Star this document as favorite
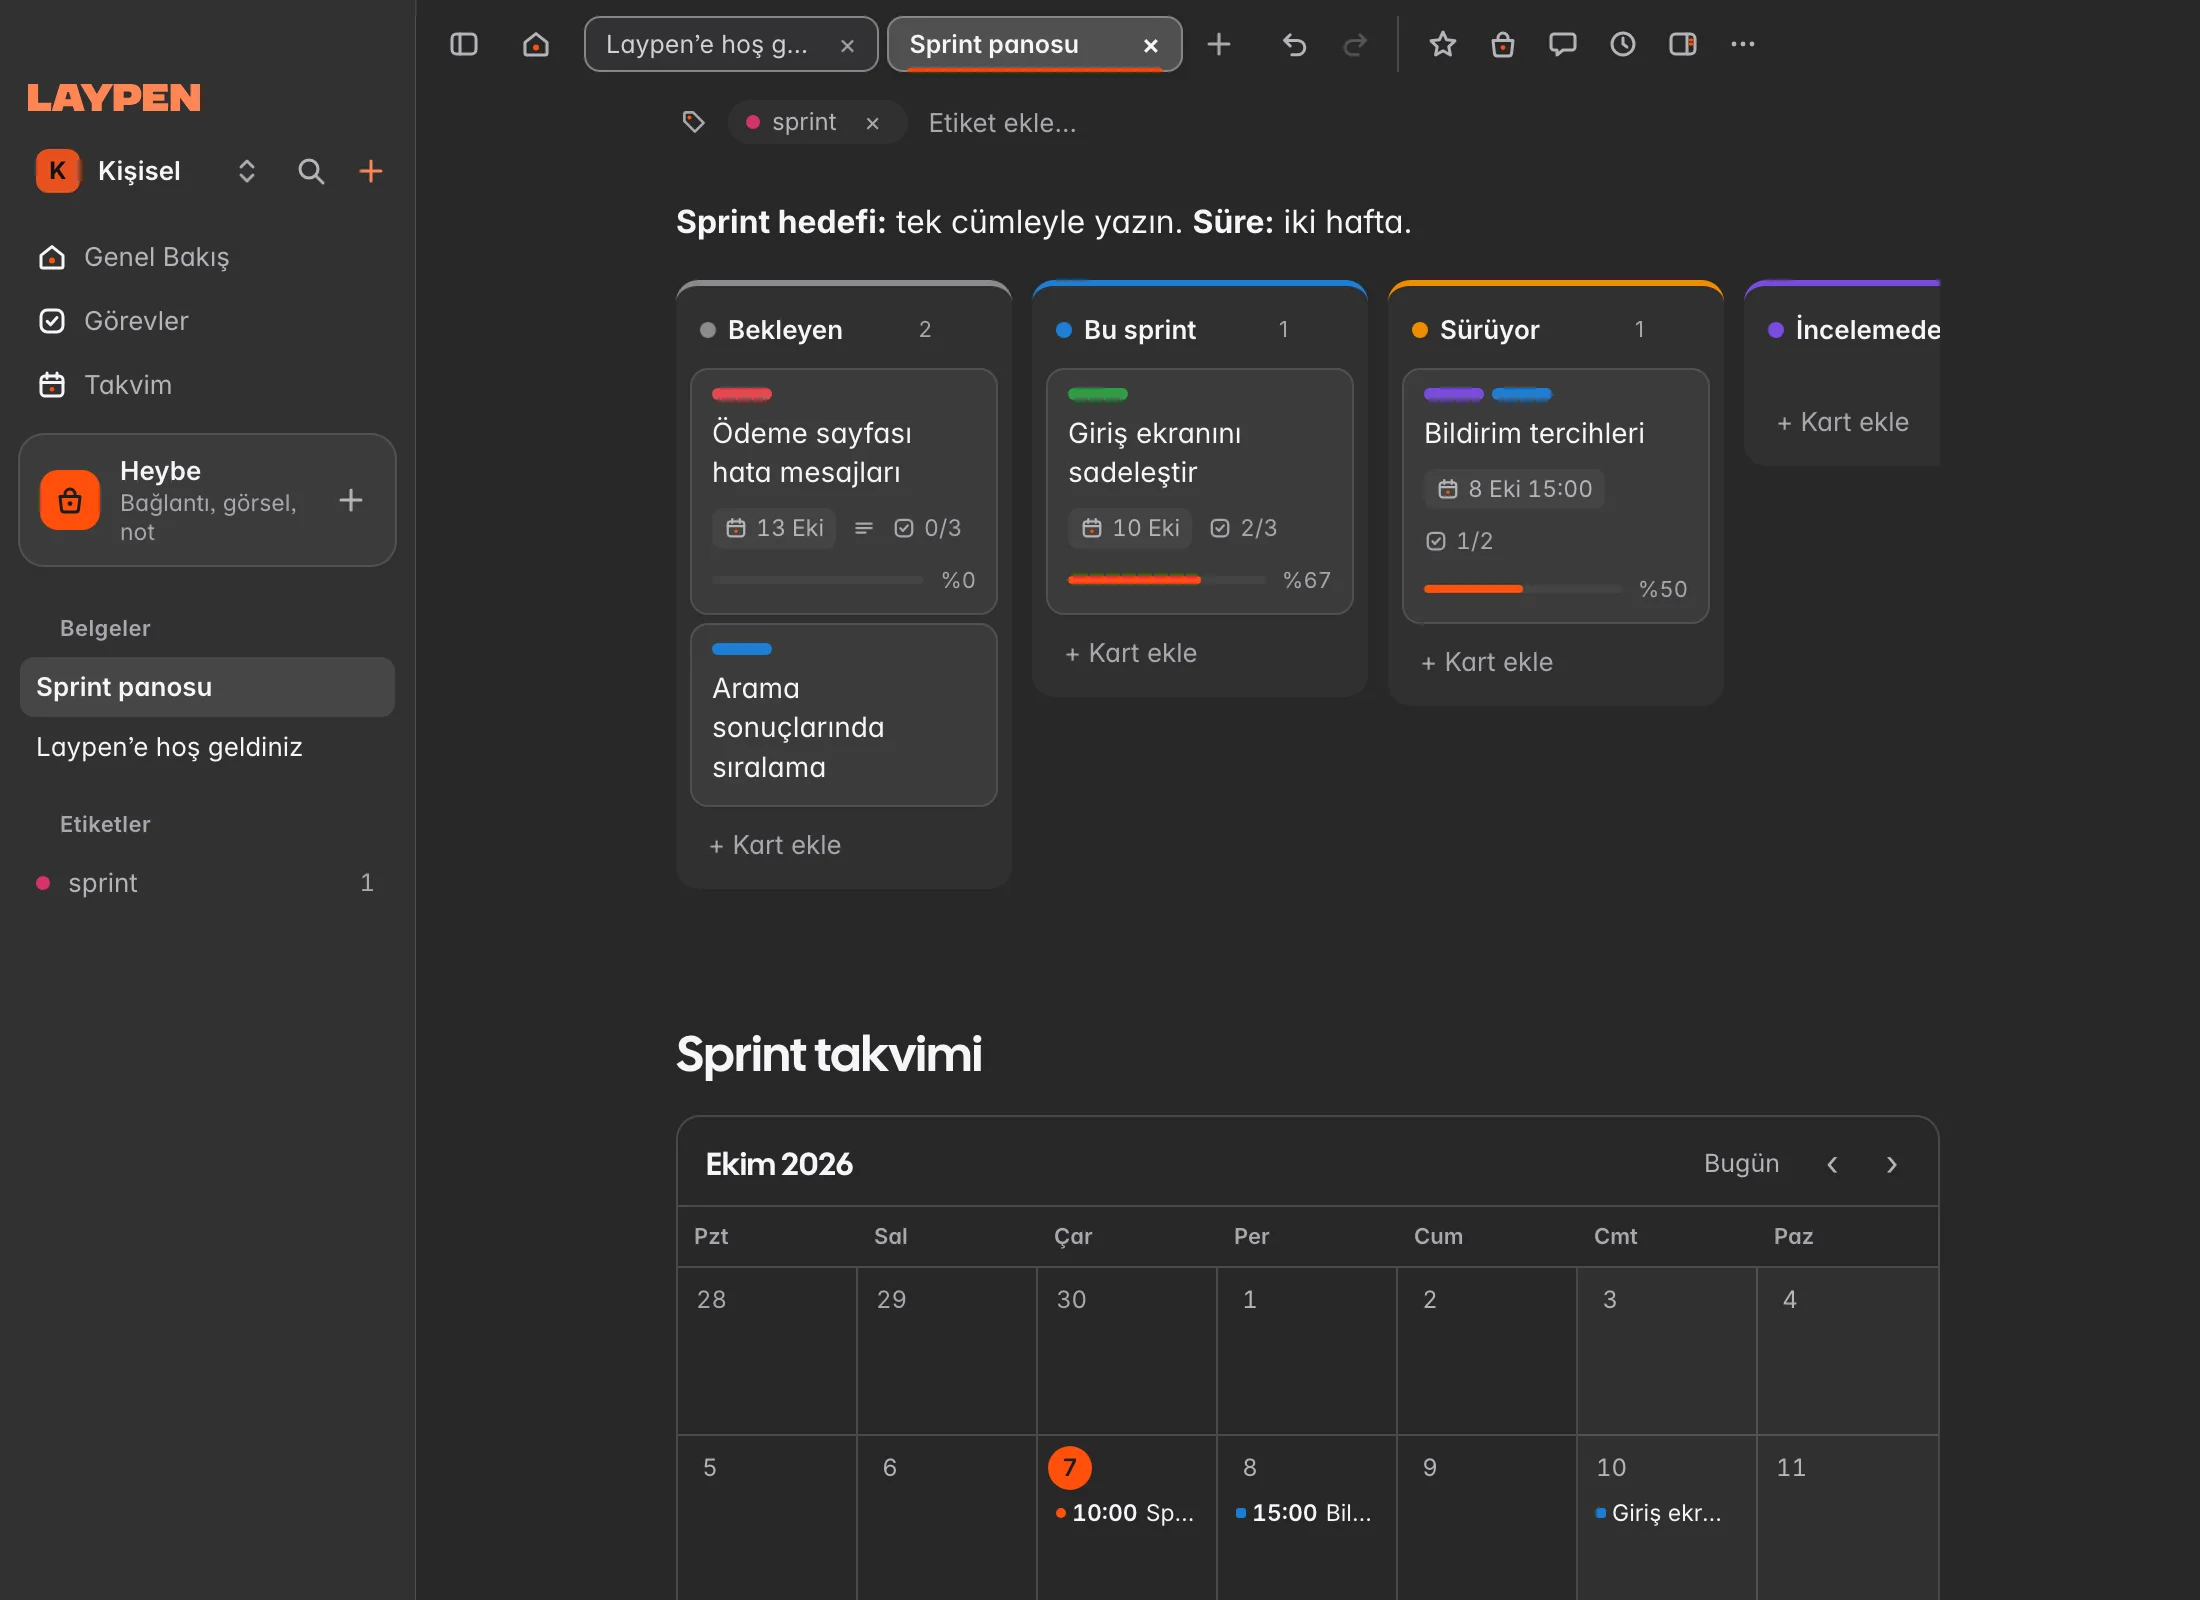Image resolution: width=2200 pixels, height=1600 pixels. click(x=1442, y=44)
